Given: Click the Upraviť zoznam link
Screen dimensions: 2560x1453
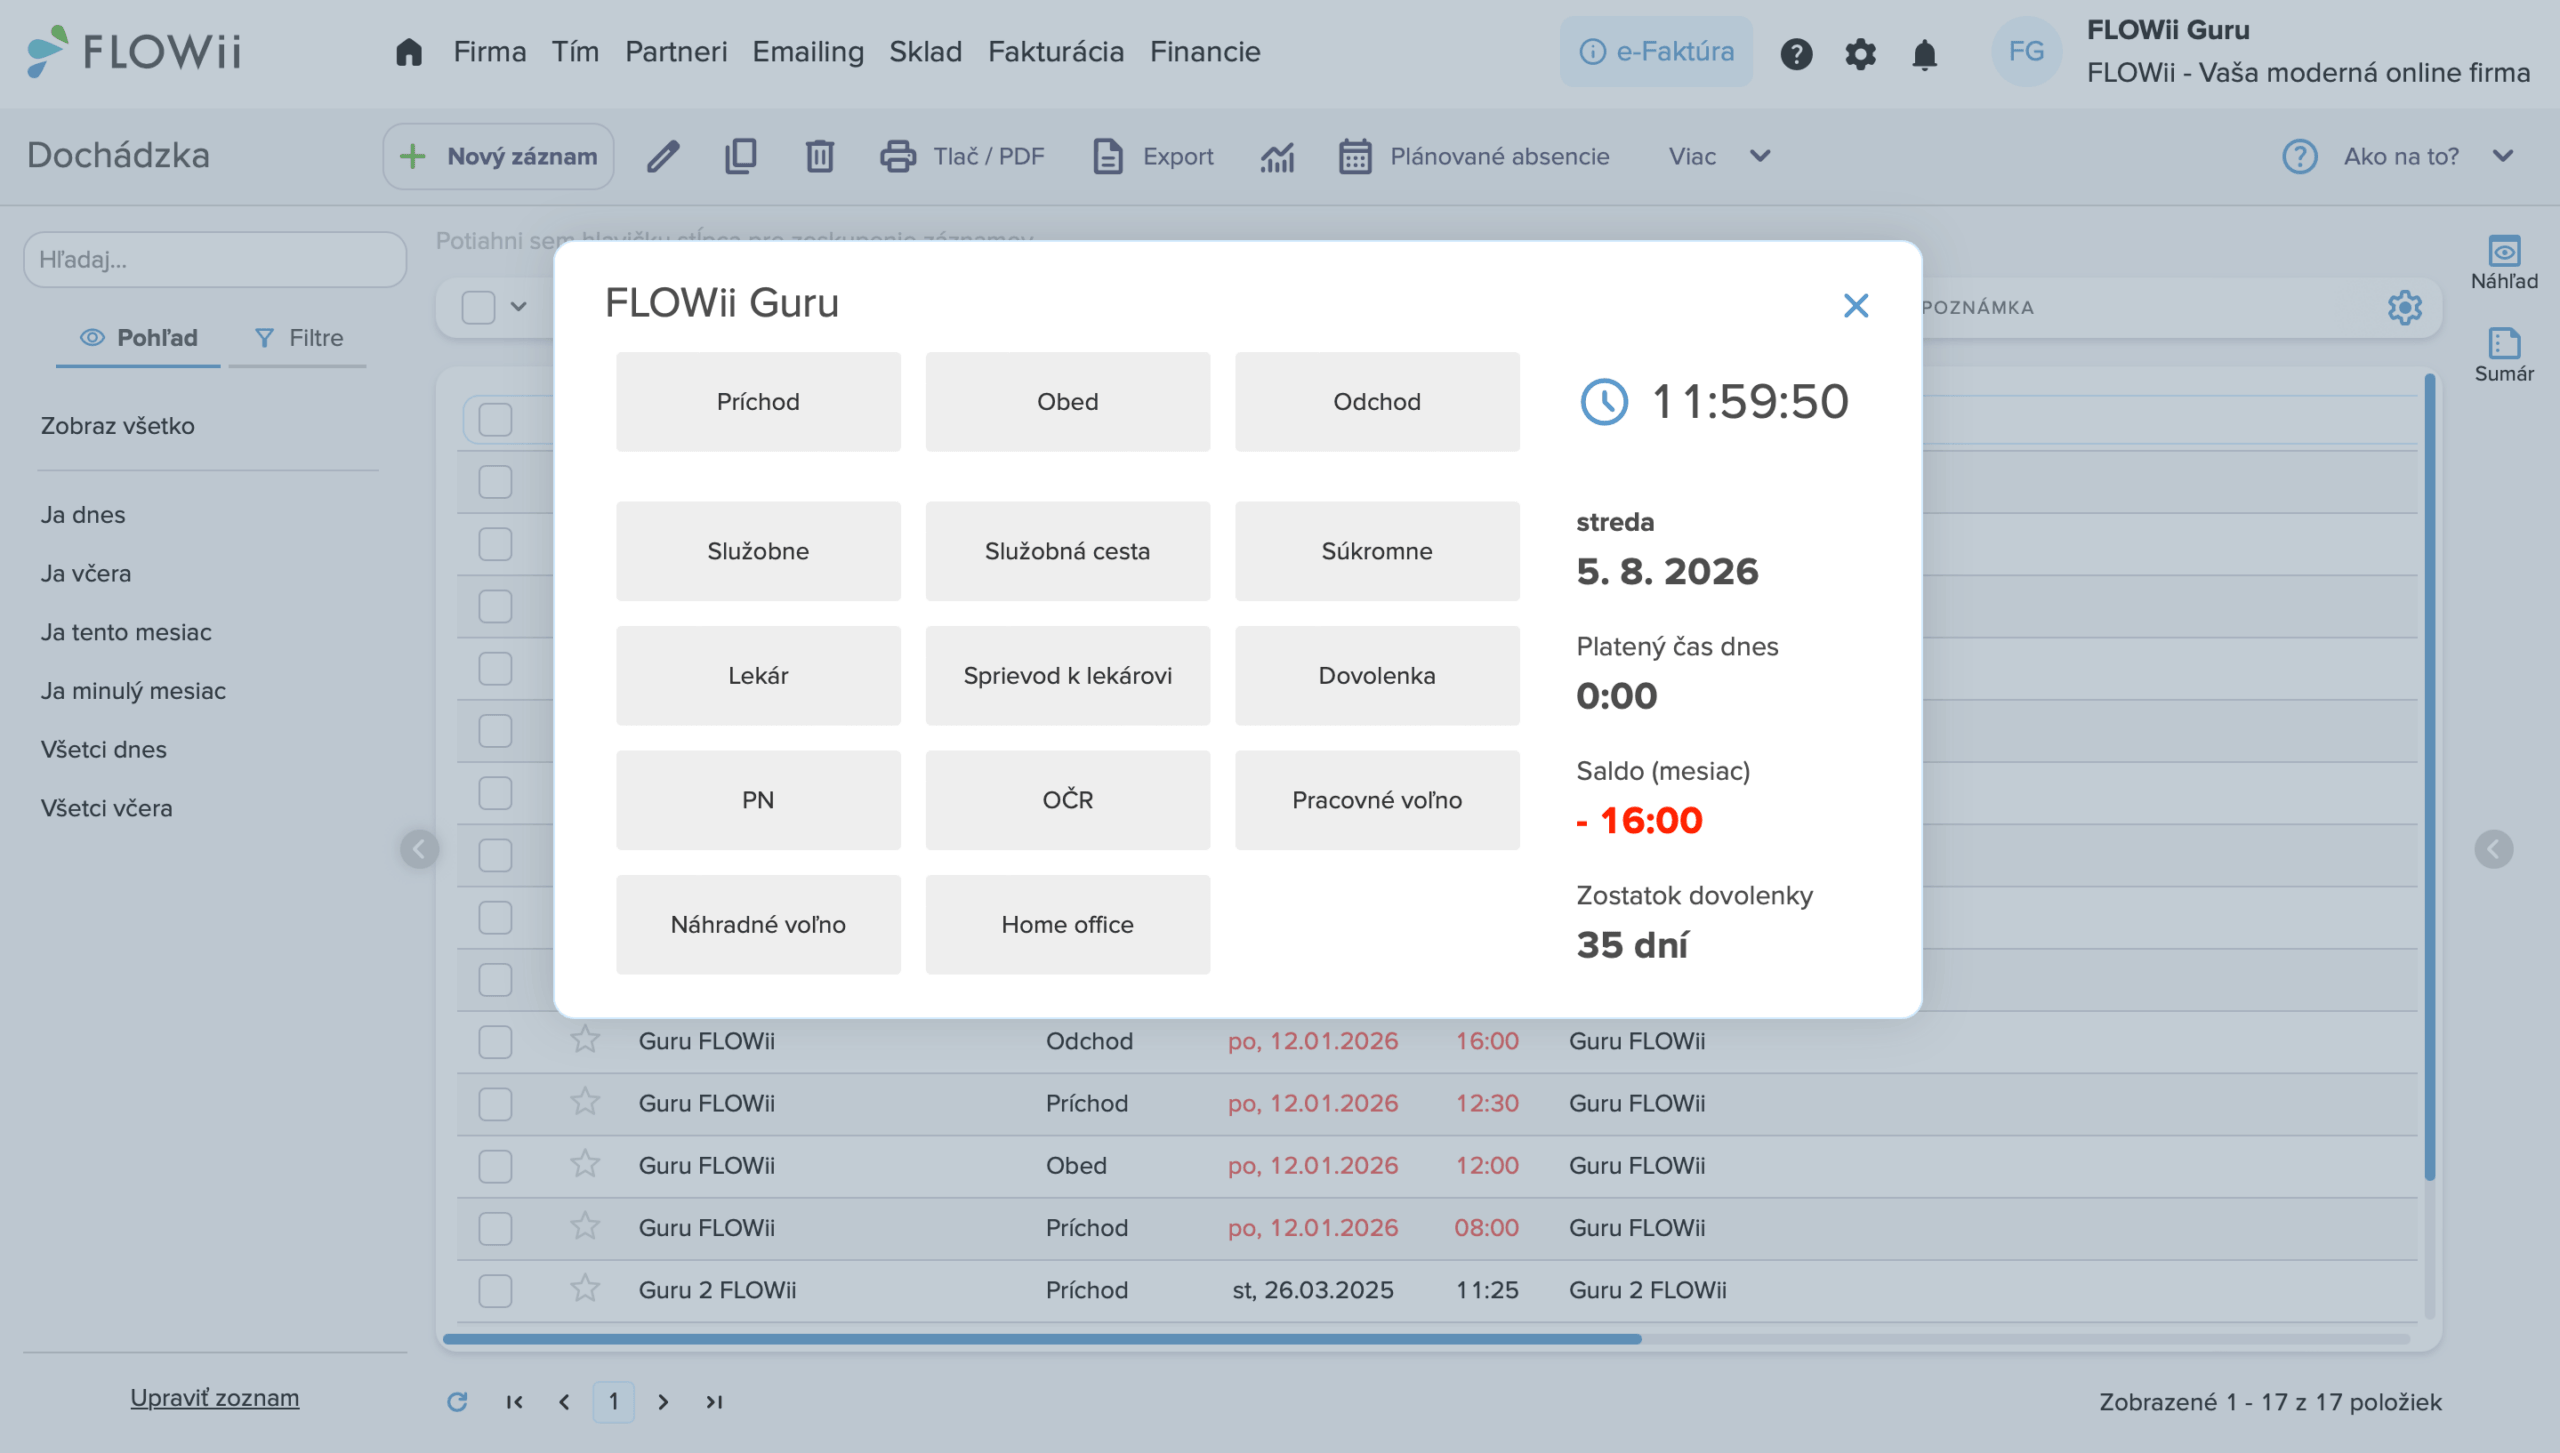Looking at the screenshot, I should 215,1398.
